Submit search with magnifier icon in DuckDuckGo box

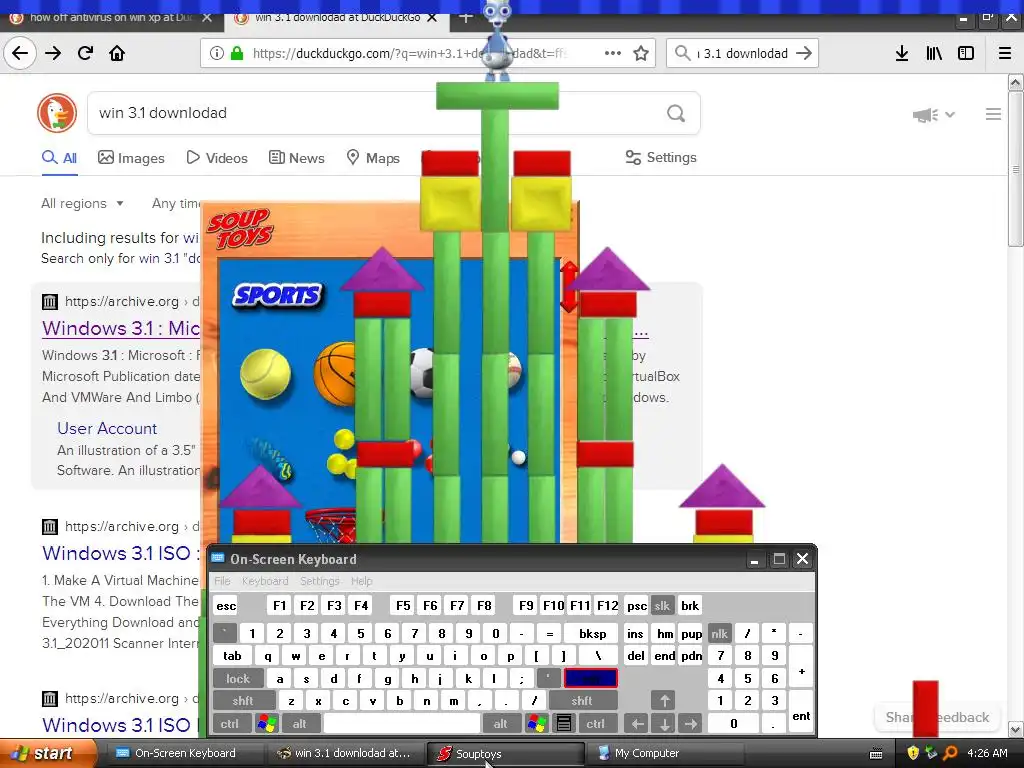tap(676, 114)
